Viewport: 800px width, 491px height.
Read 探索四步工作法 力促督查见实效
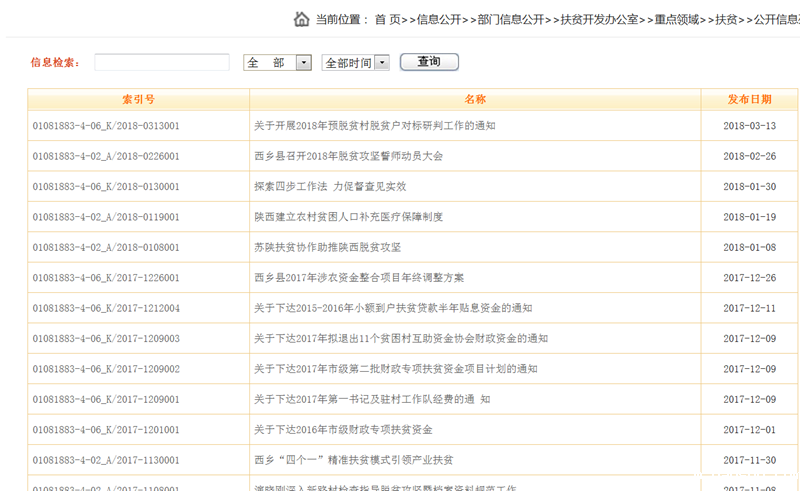click(330, 187)
